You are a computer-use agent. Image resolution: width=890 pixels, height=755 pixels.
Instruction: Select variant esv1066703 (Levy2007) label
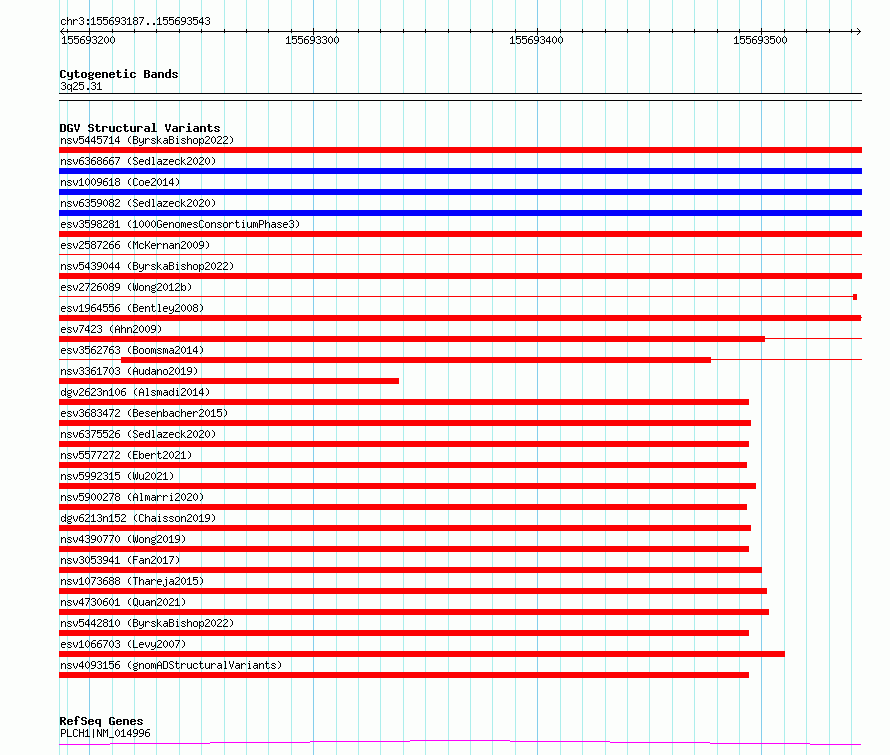click(x=123, y=644)
